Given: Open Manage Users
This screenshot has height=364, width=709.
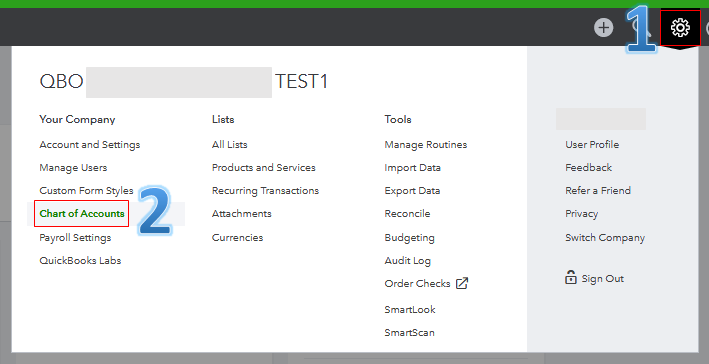Looking at the screenshot, I should pos(73,168).
